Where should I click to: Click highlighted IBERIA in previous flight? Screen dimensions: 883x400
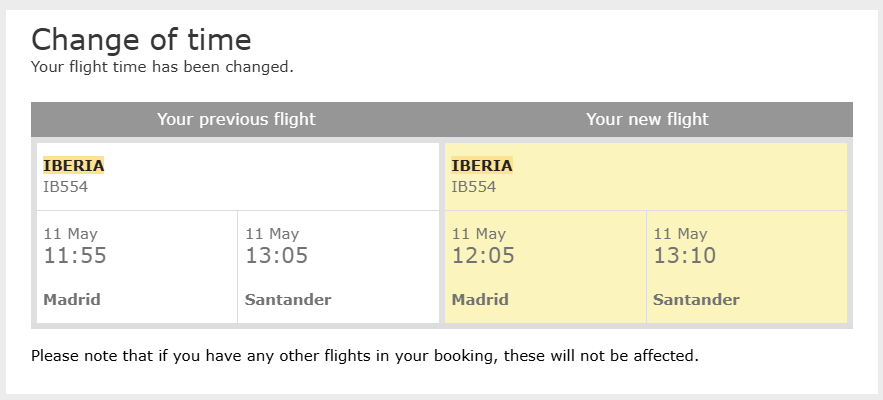point(74,166)
